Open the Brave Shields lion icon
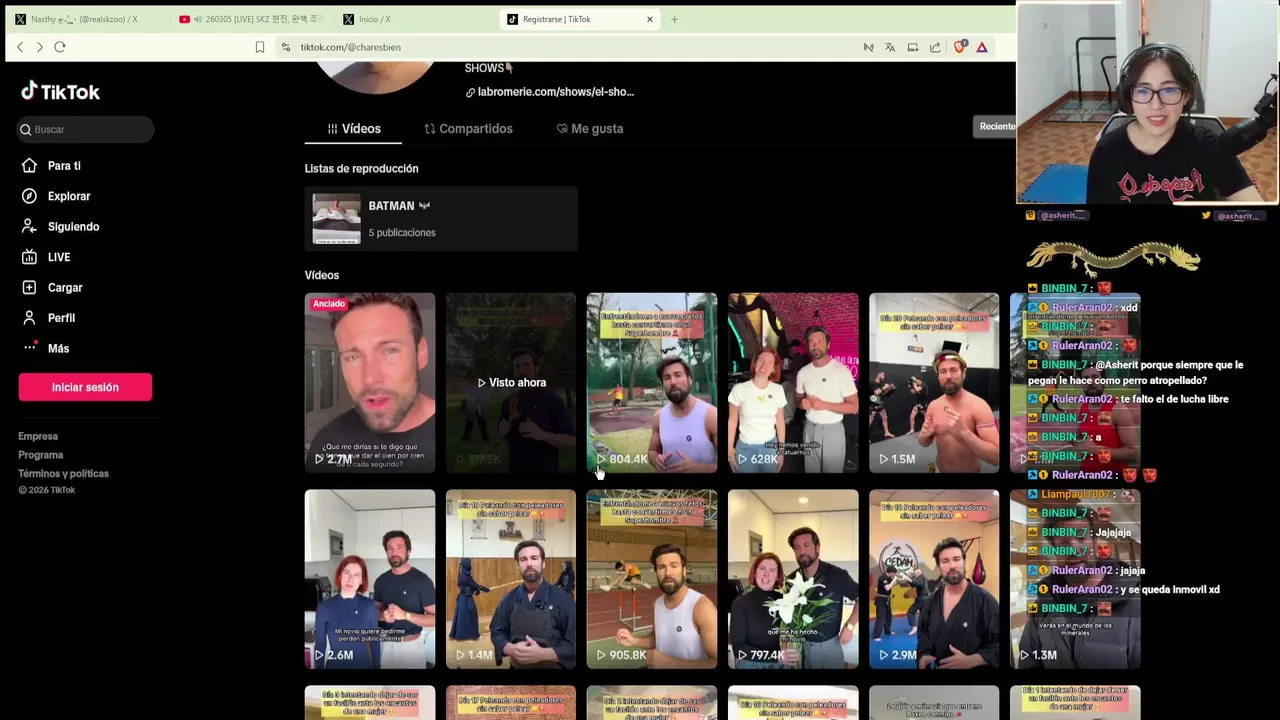Viewport: 1280px width, 720px height. click(x=960, y=47)
